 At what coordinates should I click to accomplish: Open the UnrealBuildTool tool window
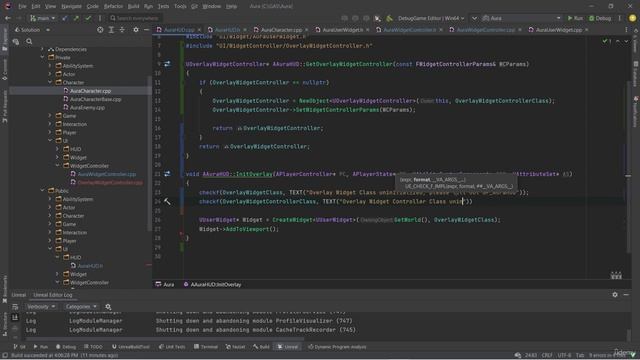click(x=131, y=347)
